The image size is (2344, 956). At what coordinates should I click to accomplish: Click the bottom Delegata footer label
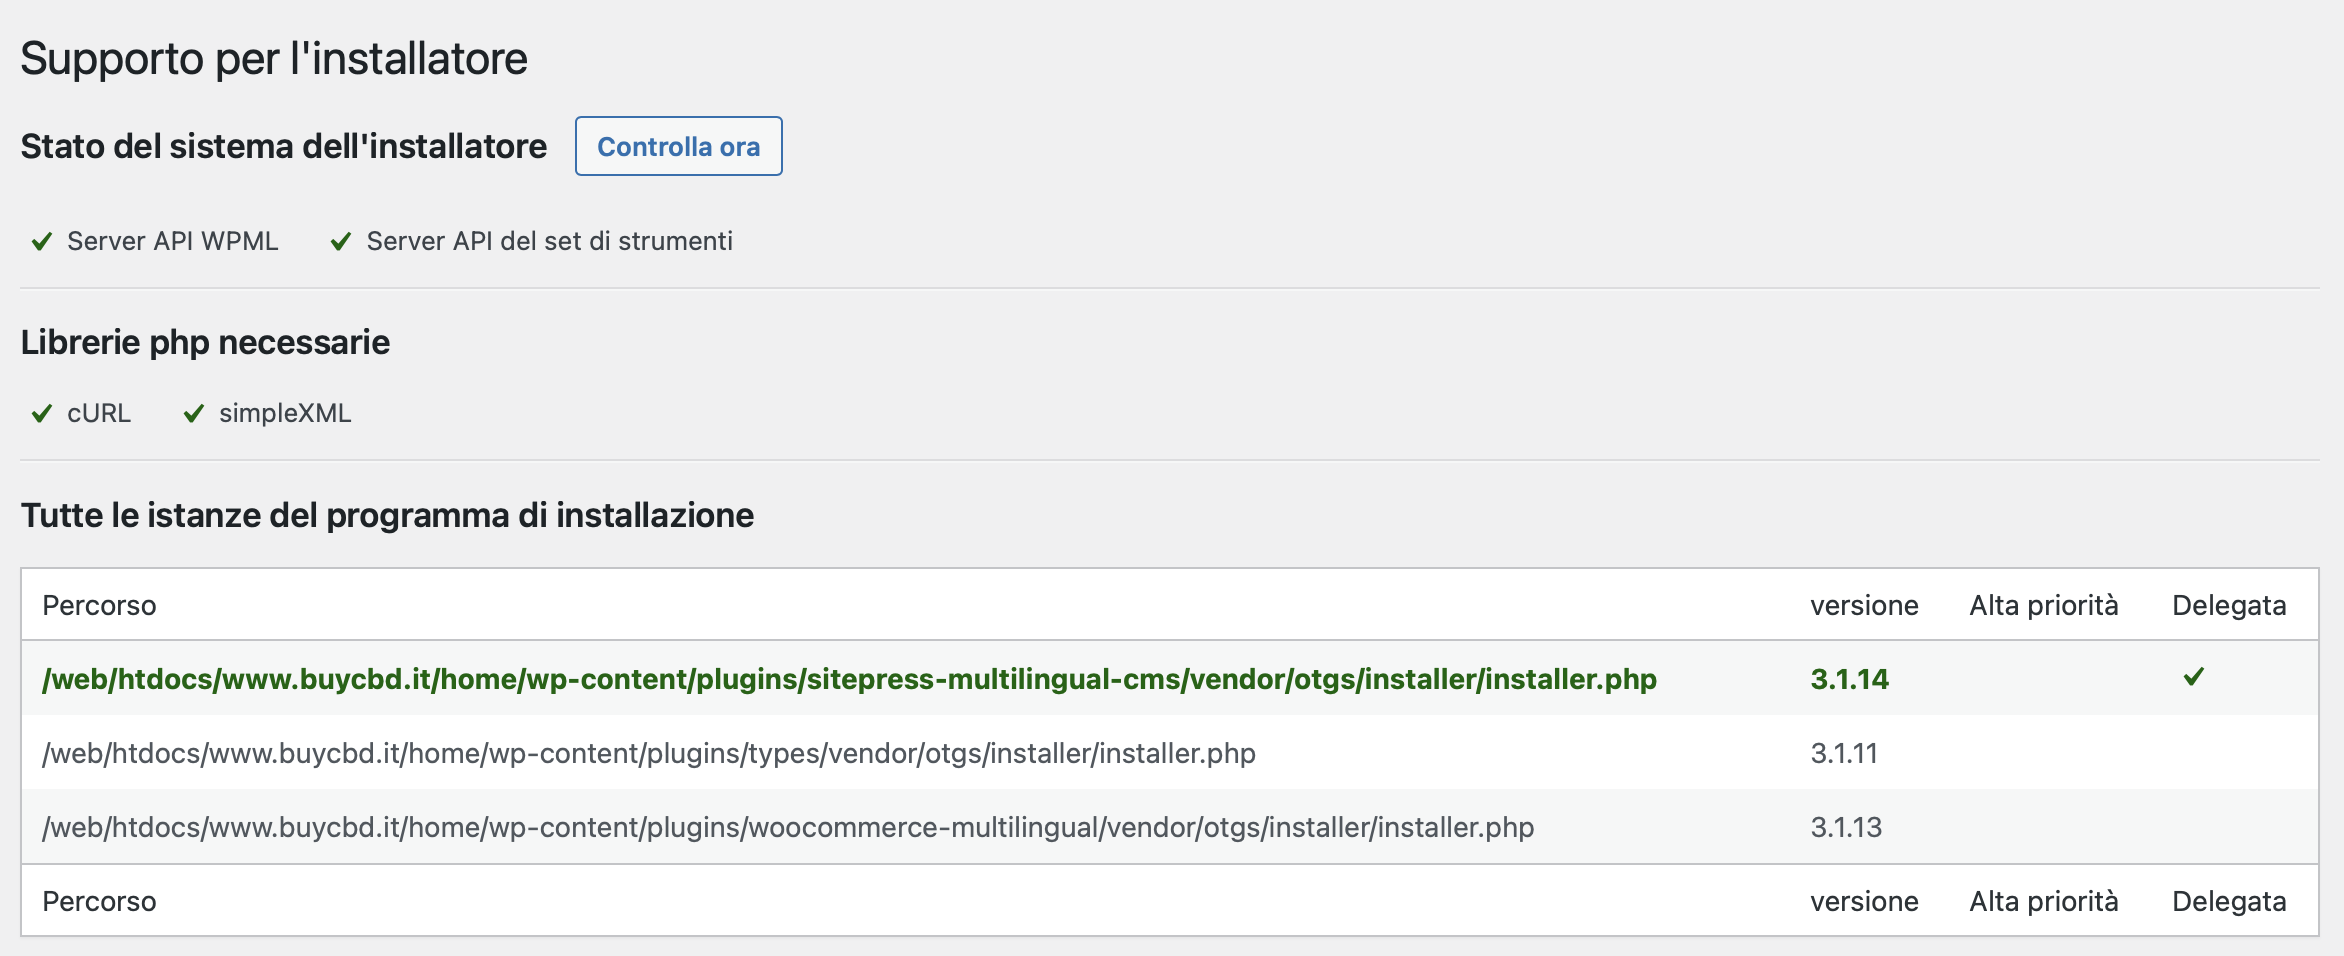click(2229, 901)
